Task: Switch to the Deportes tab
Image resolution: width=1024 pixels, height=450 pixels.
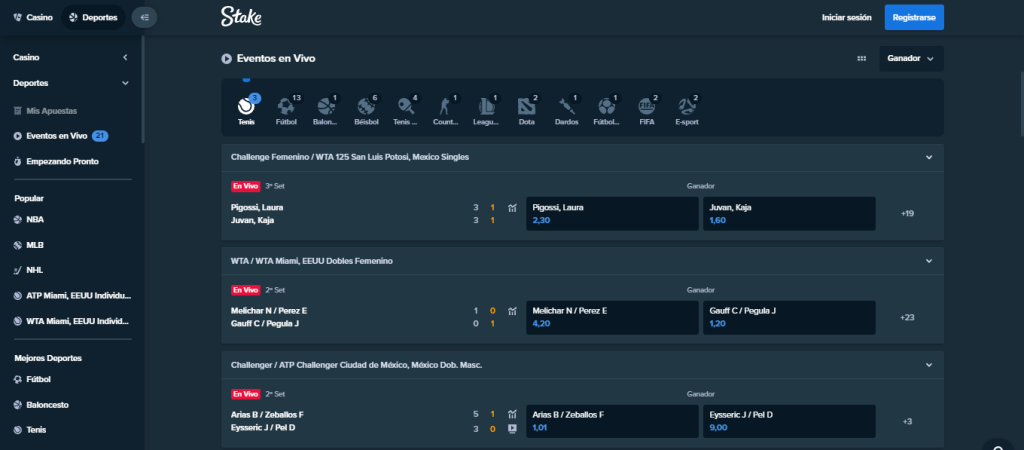Action: click(93, 18)
